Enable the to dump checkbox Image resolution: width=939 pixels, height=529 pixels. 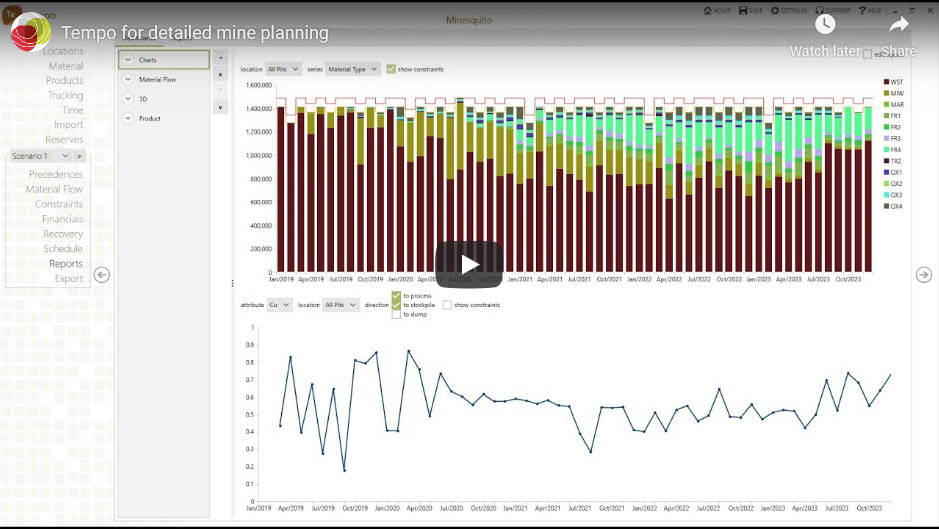click(396, 314)
